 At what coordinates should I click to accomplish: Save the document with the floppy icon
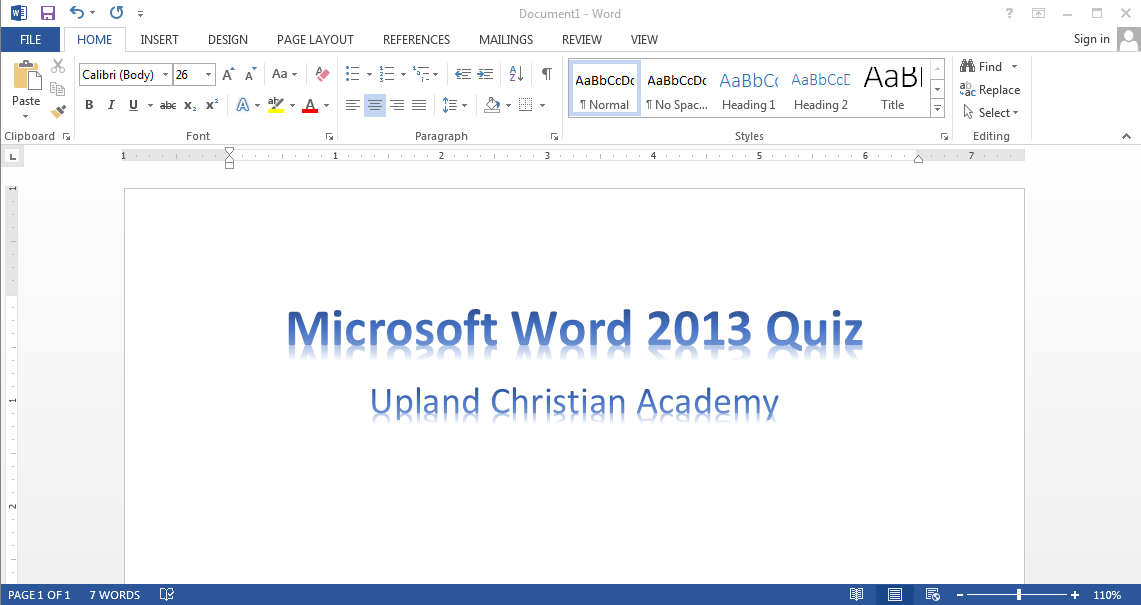click(48, 13)
